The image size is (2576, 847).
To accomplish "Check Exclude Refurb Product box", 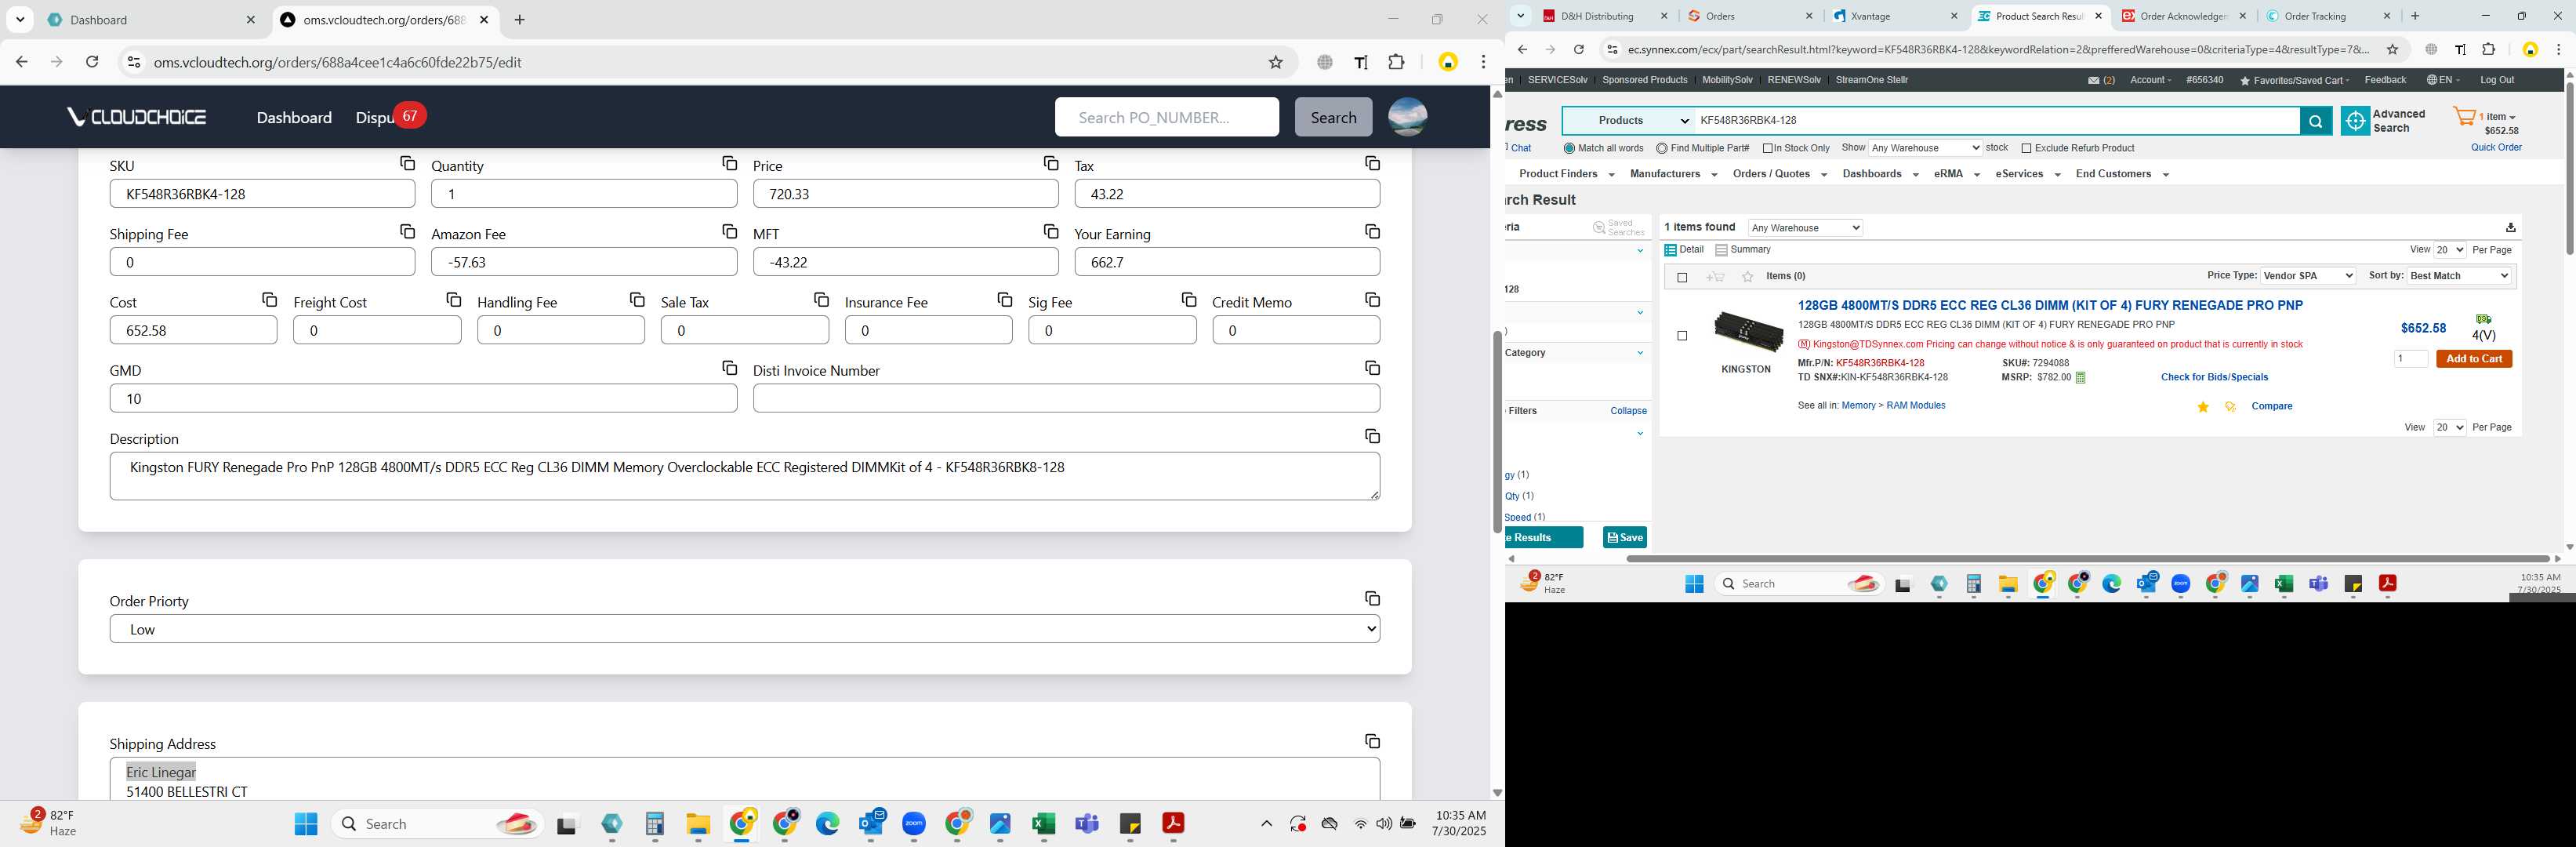I will 2027,148.
